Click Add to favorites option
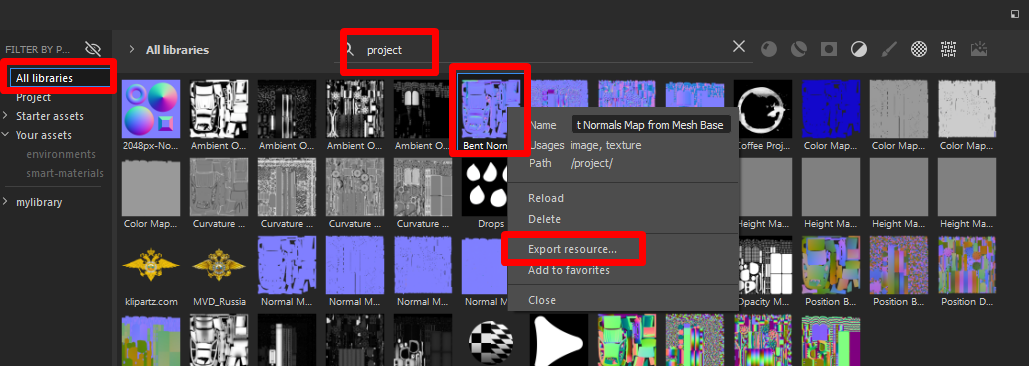Viewport: 1029px width, 366px height. click(569, 270)
